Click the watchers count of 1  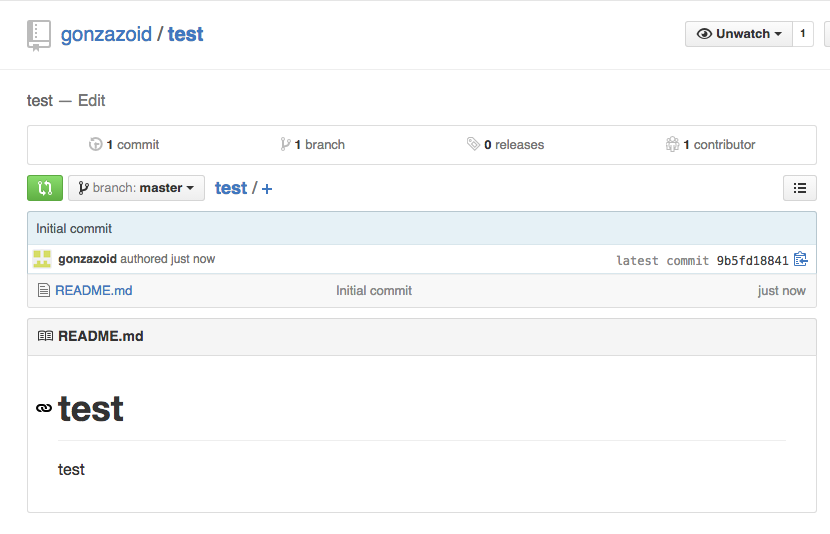(802, 34)
